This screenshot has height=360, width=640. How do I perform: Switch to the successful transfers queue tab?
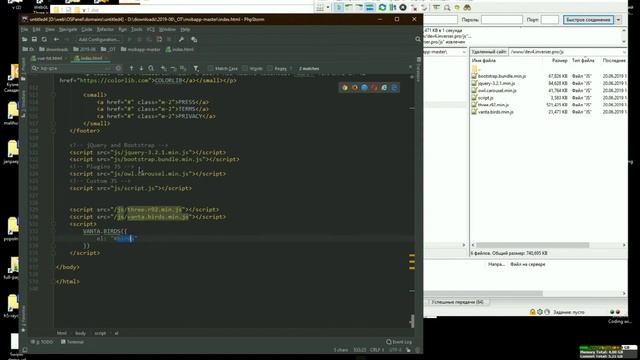[457, 302]
